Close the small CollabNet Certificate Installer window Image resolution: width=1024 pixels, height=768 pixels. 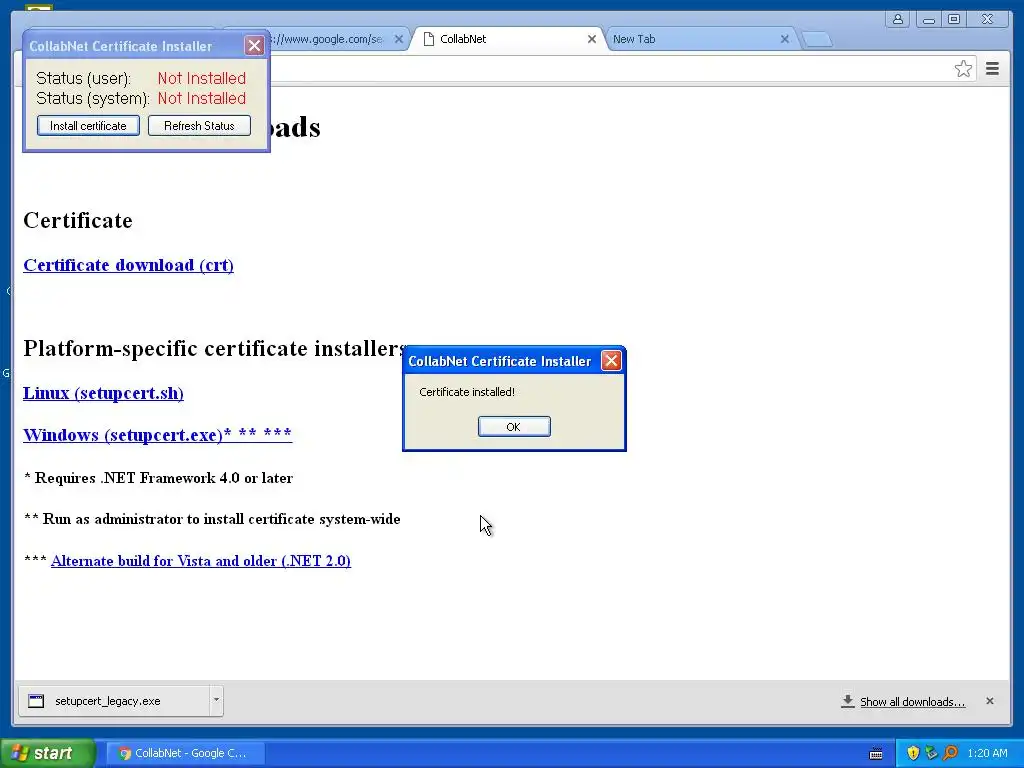pyautogui.click(x=255, y=45)
